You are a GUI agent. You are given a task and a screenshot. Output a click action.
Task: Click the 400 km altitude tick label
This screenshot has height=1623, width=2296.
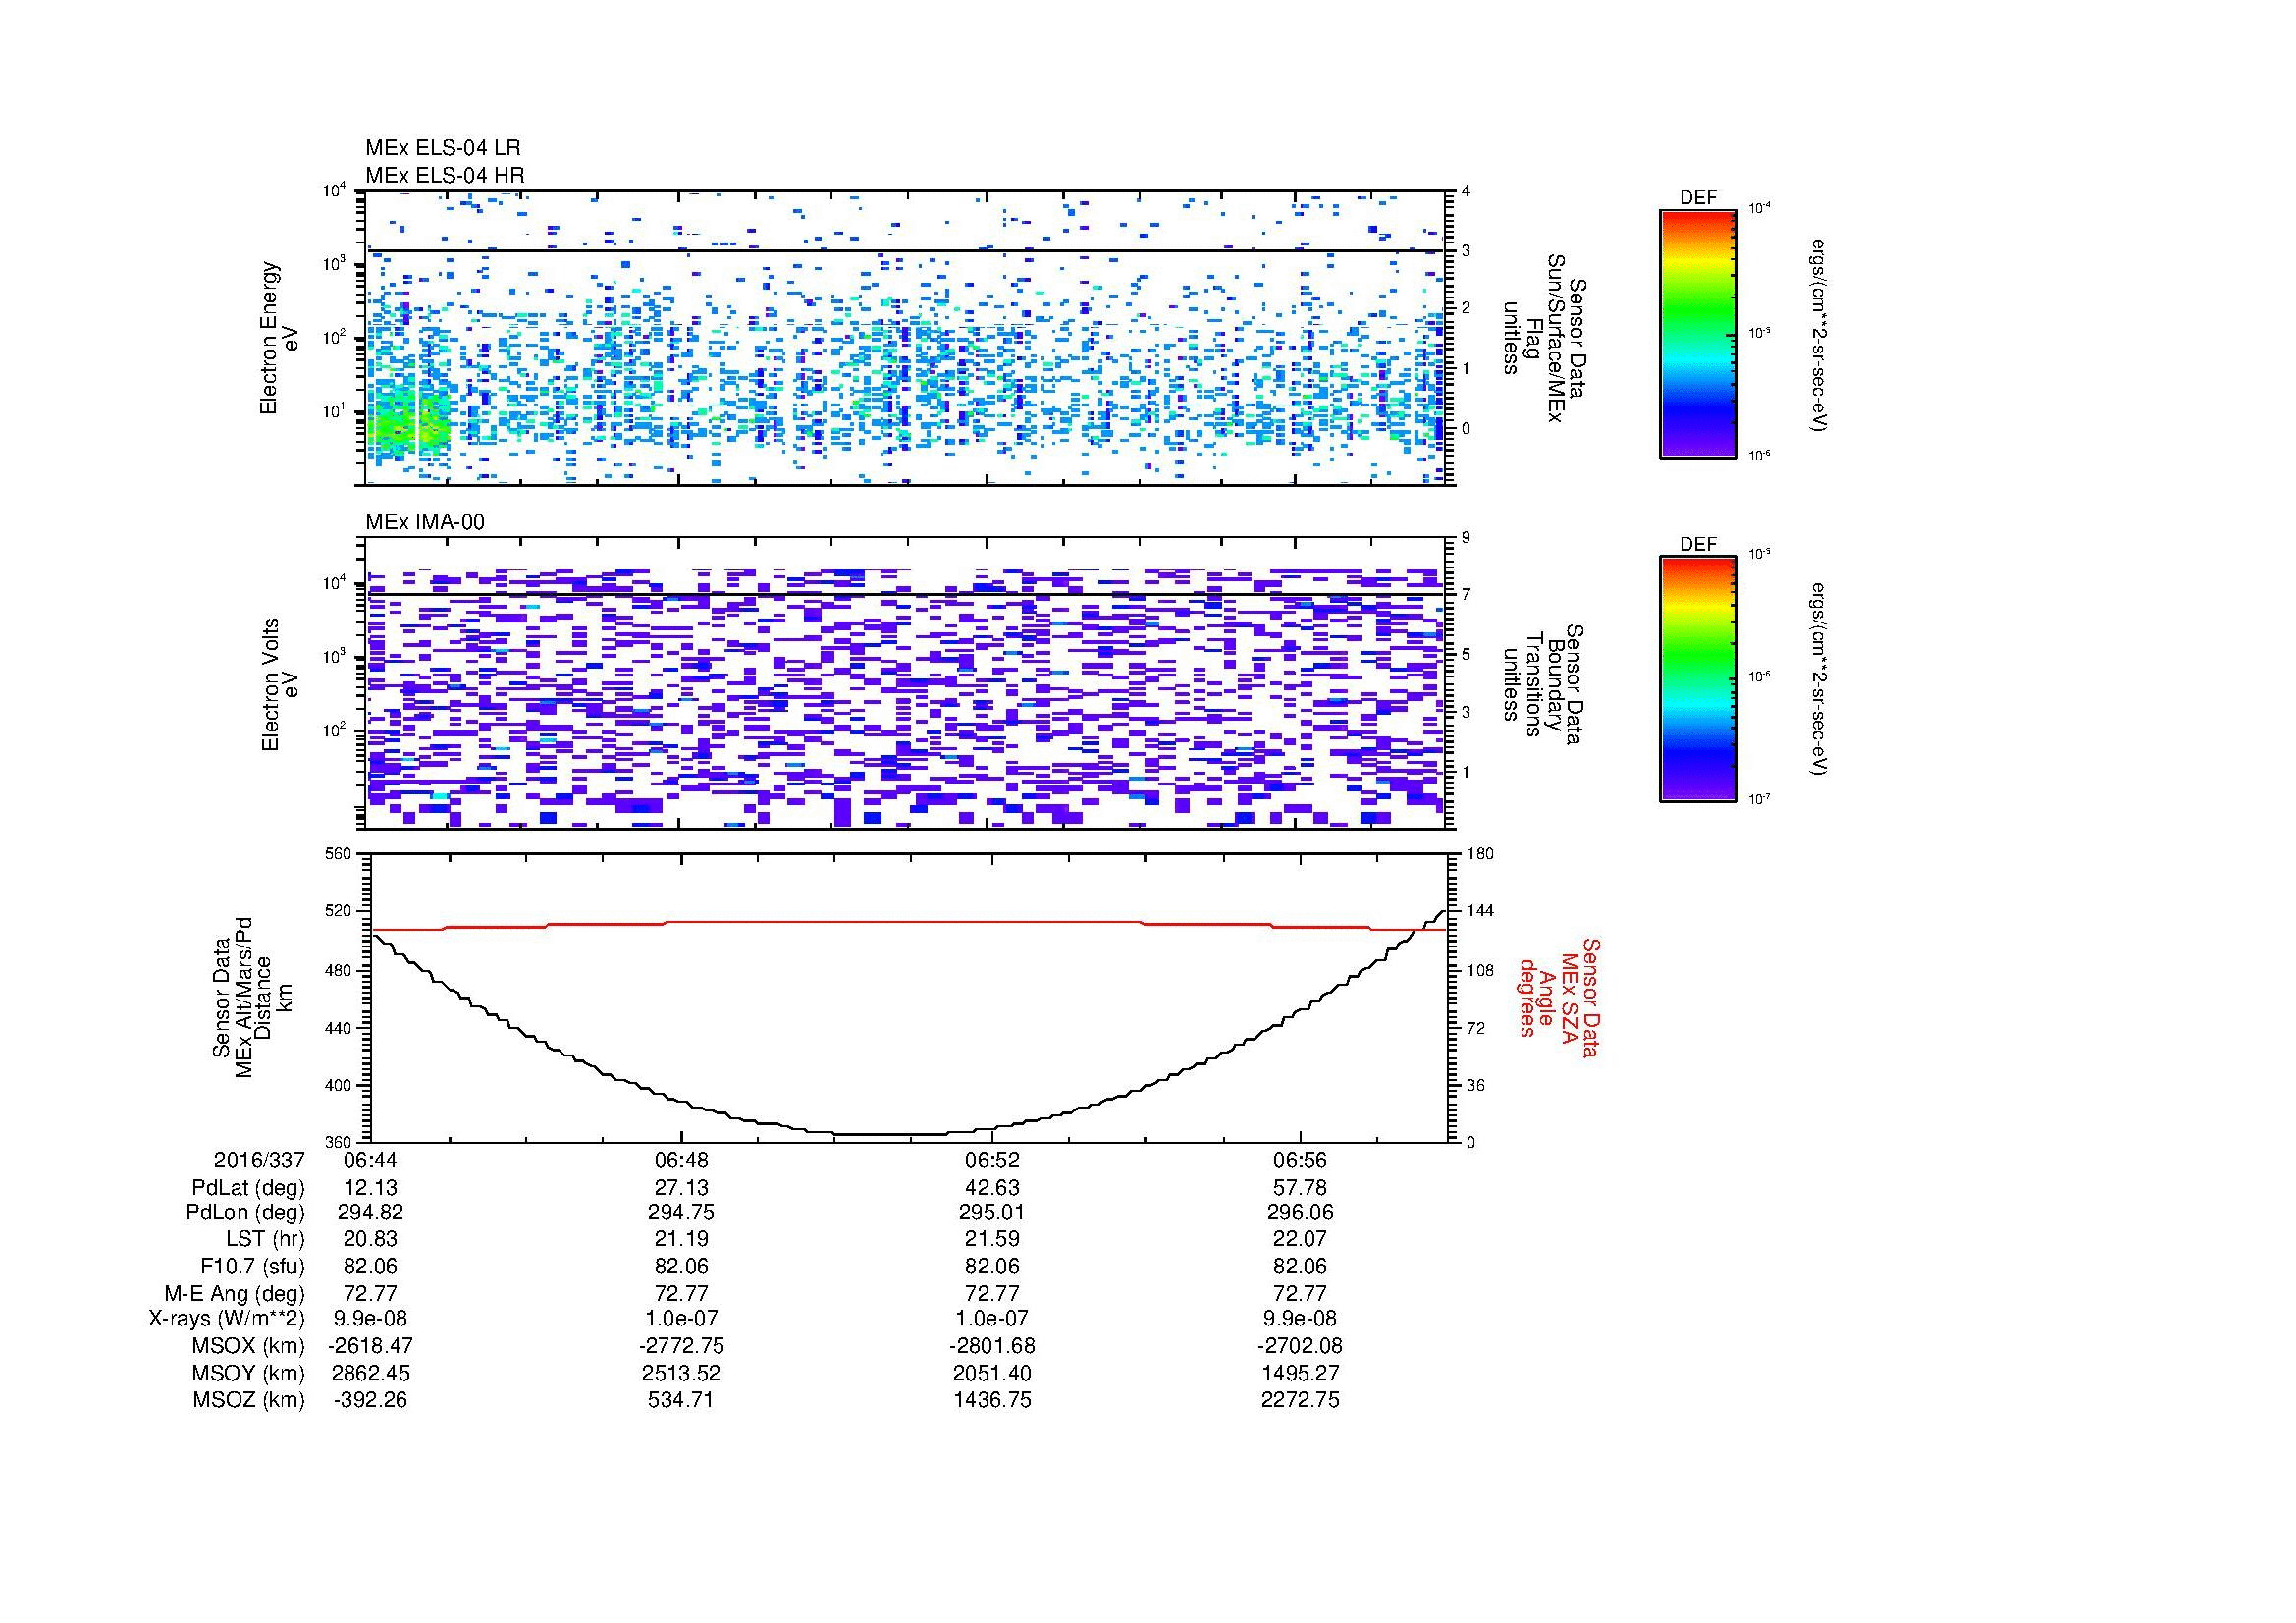[x=339, y=1085]
